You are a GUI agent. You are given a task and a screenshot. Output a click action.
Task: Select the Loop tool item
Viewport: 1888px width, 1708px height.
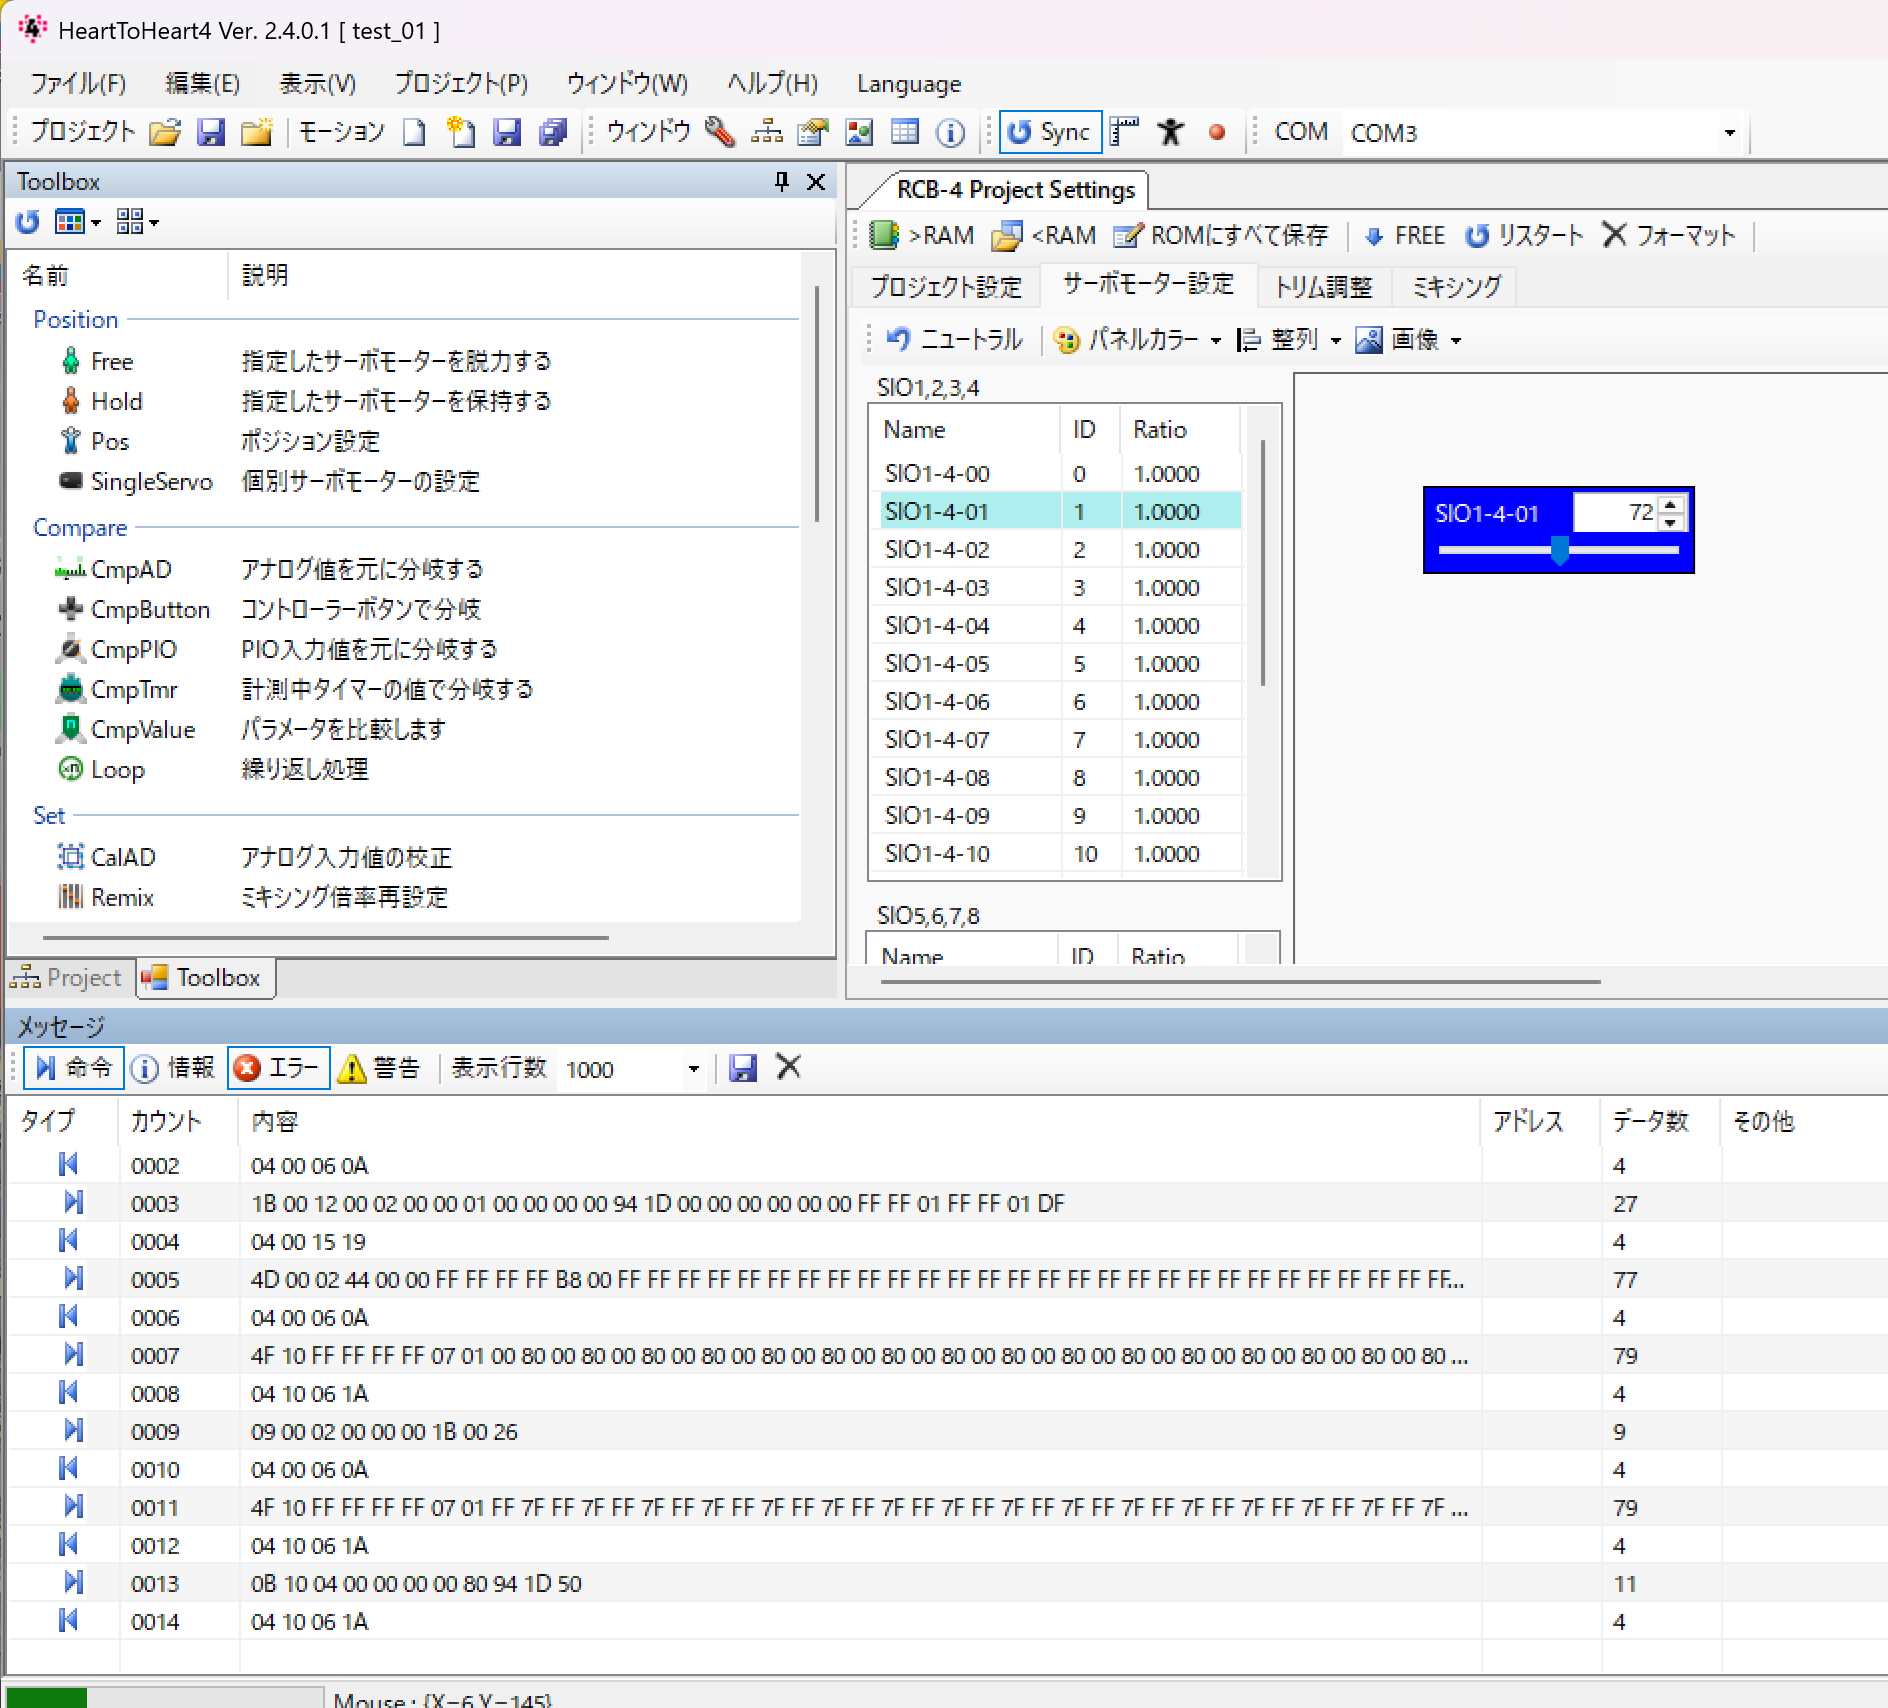click(x=117, y=769)
